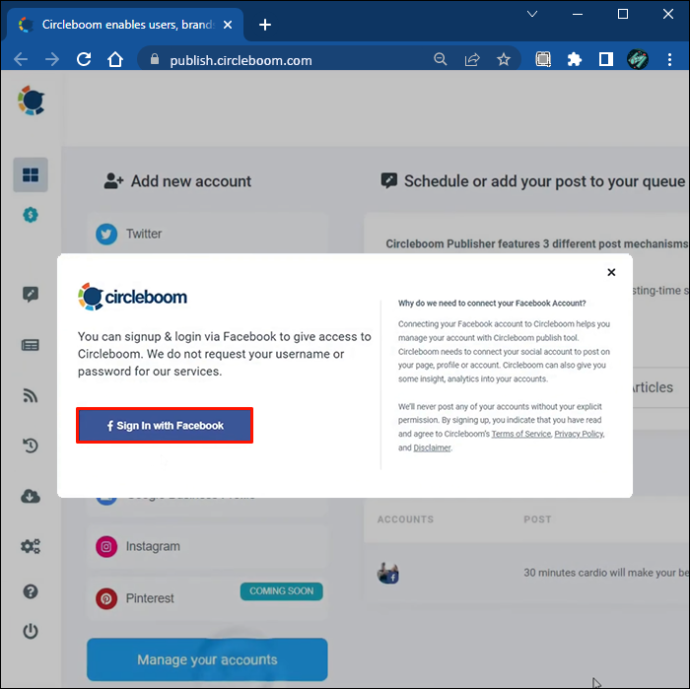Click the Twitter bird icon

(106, 234)
